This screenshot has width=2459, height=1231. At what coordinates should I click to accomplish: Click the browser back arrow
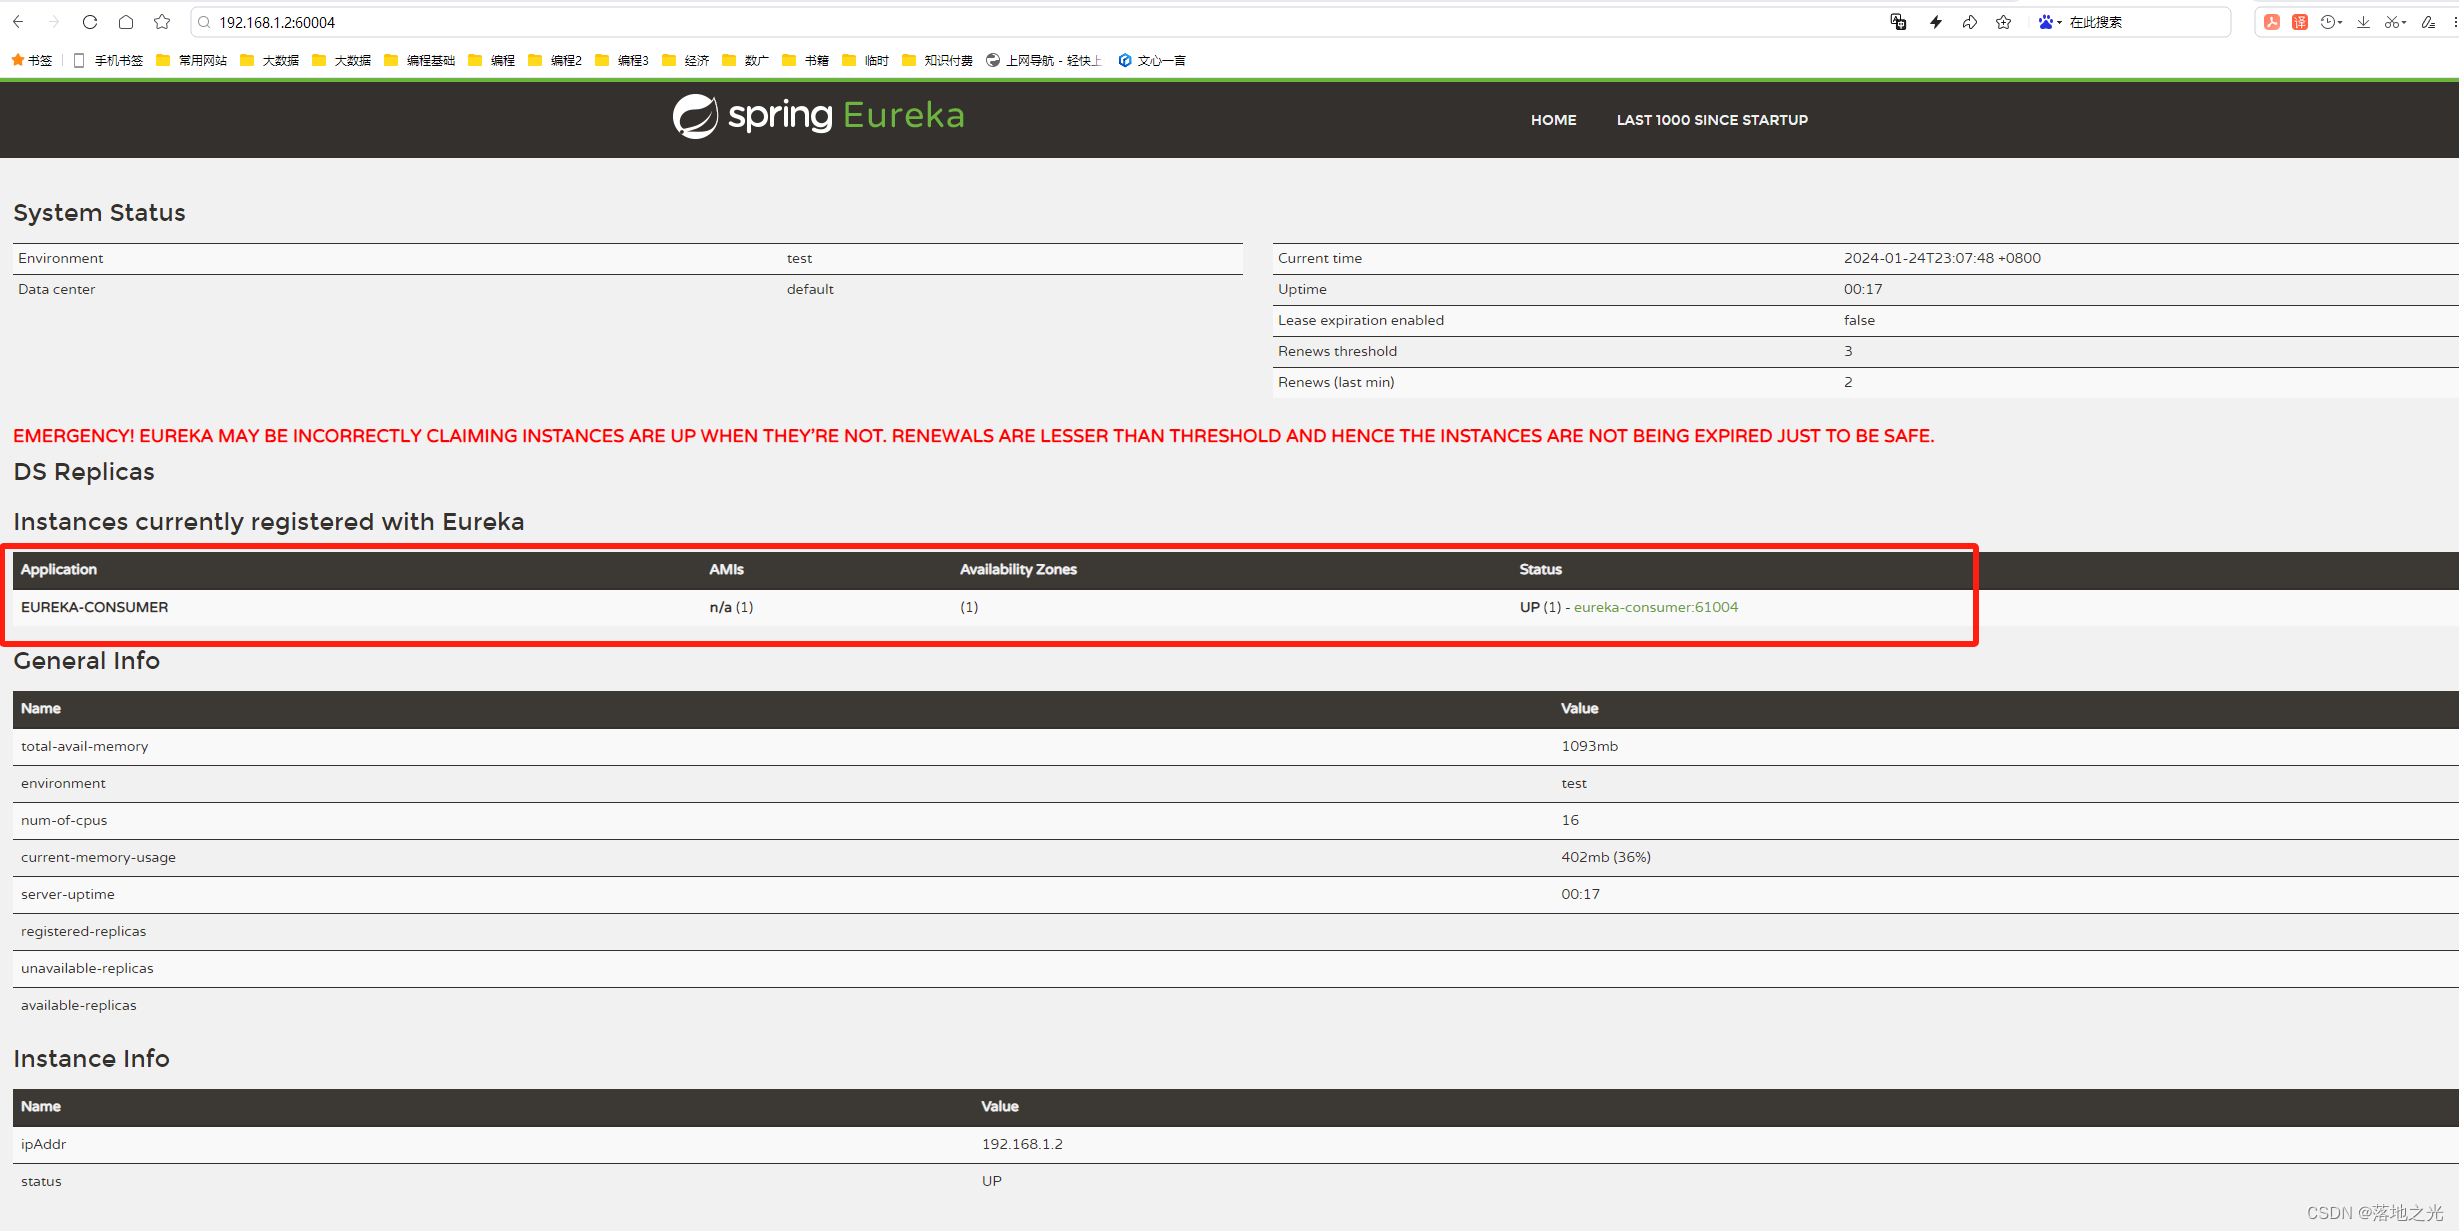18,22
